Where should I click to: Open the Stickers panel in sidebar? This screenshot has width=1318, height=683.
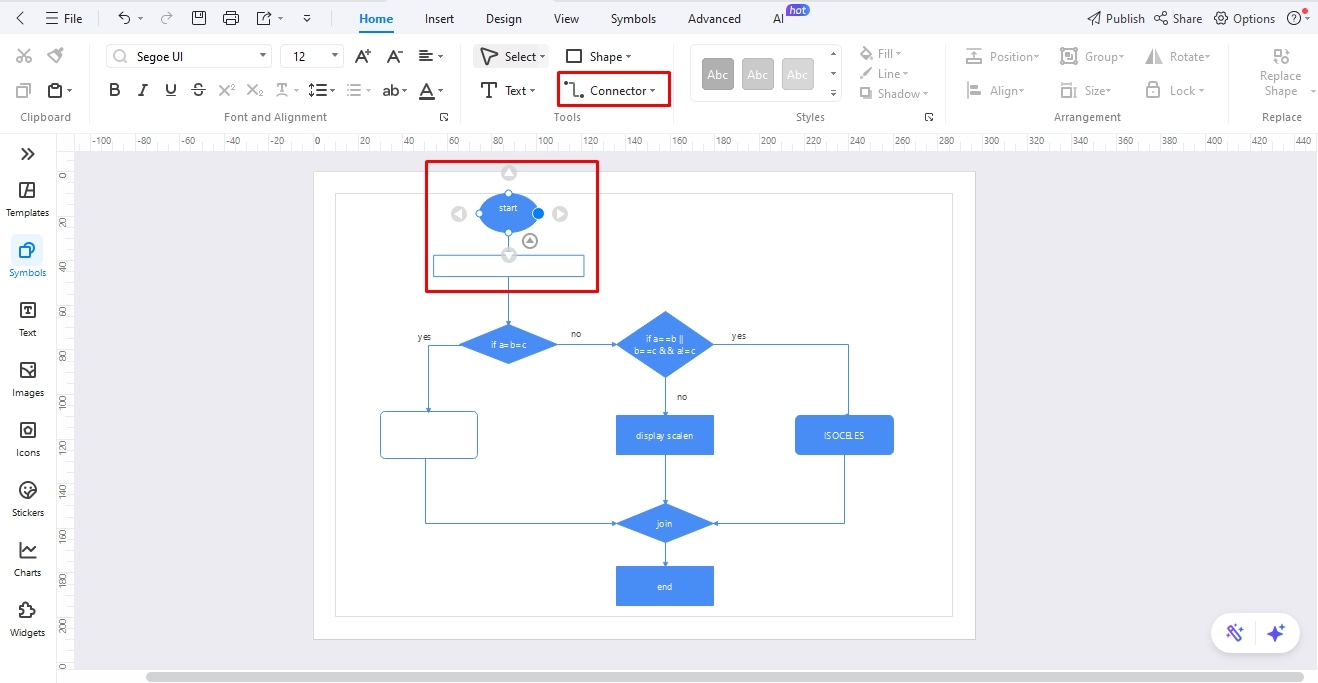(27, 499)
